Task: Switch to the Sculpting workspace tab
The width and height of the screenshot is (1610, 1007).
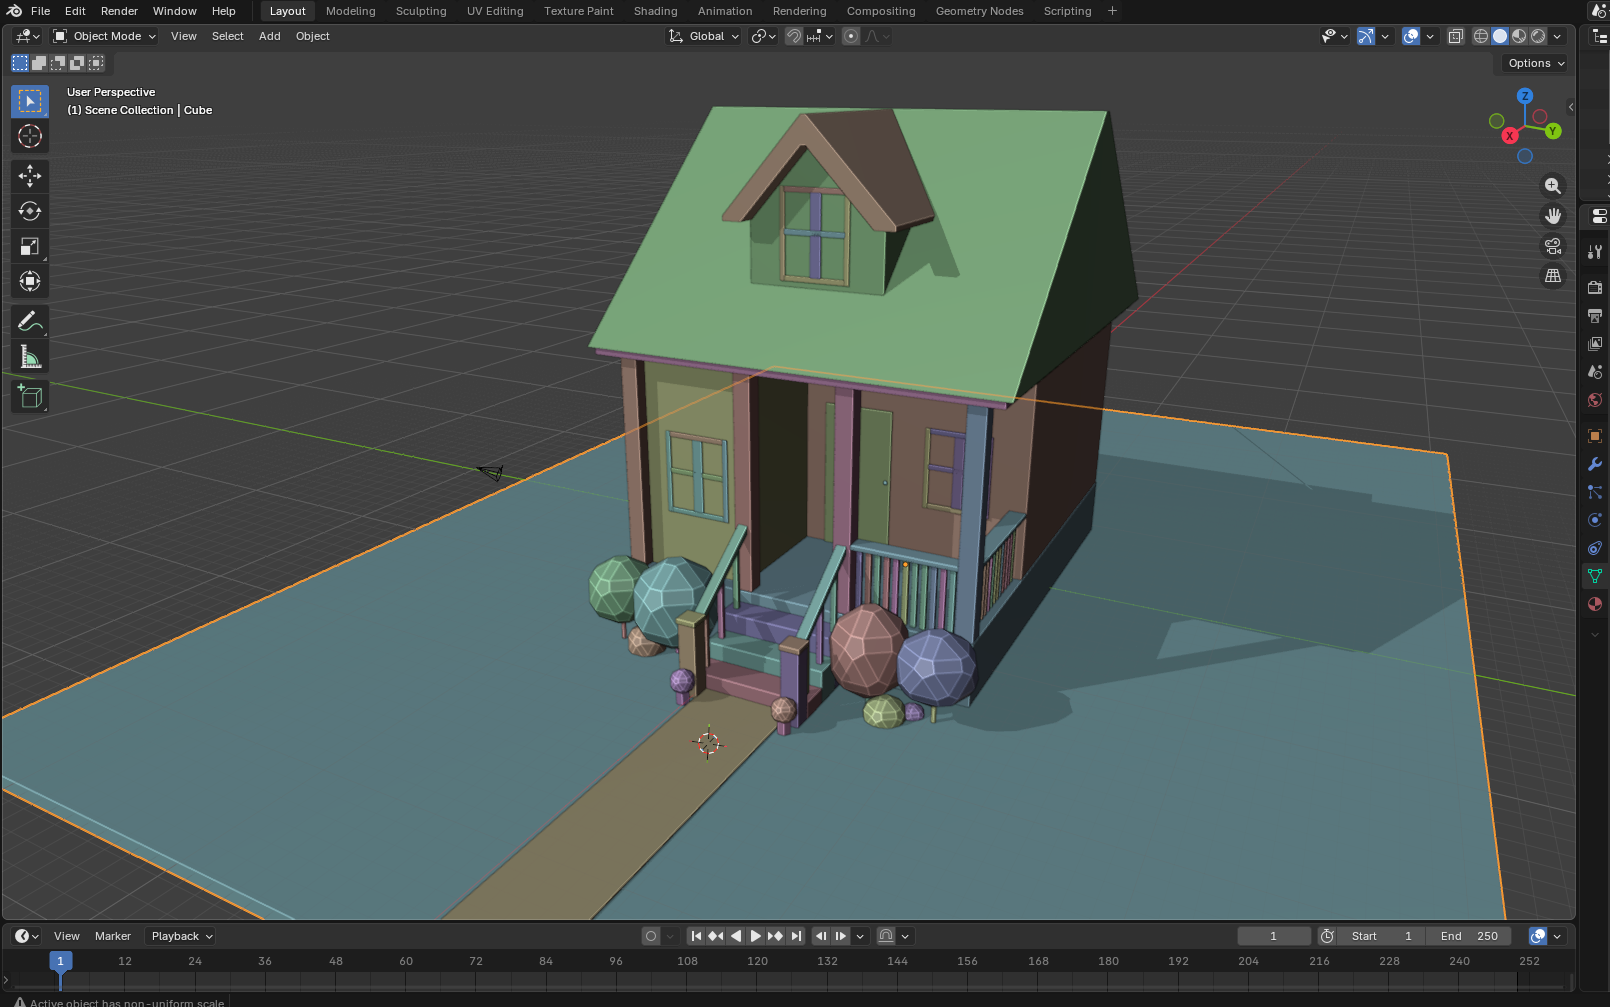Action: pos(420,11)
